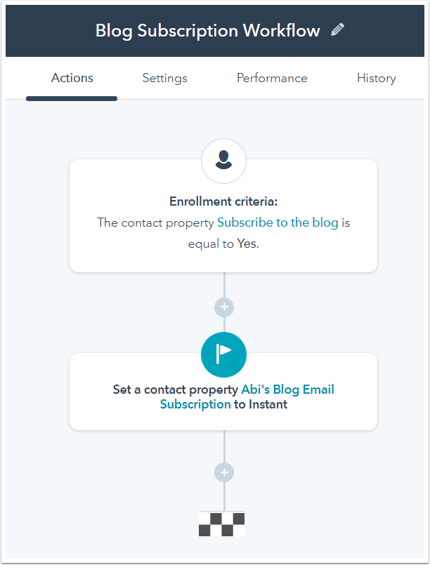Open the Subscribe to the blog link
The width and height of the screenshot is (430, 565).
tap(278, 223)
